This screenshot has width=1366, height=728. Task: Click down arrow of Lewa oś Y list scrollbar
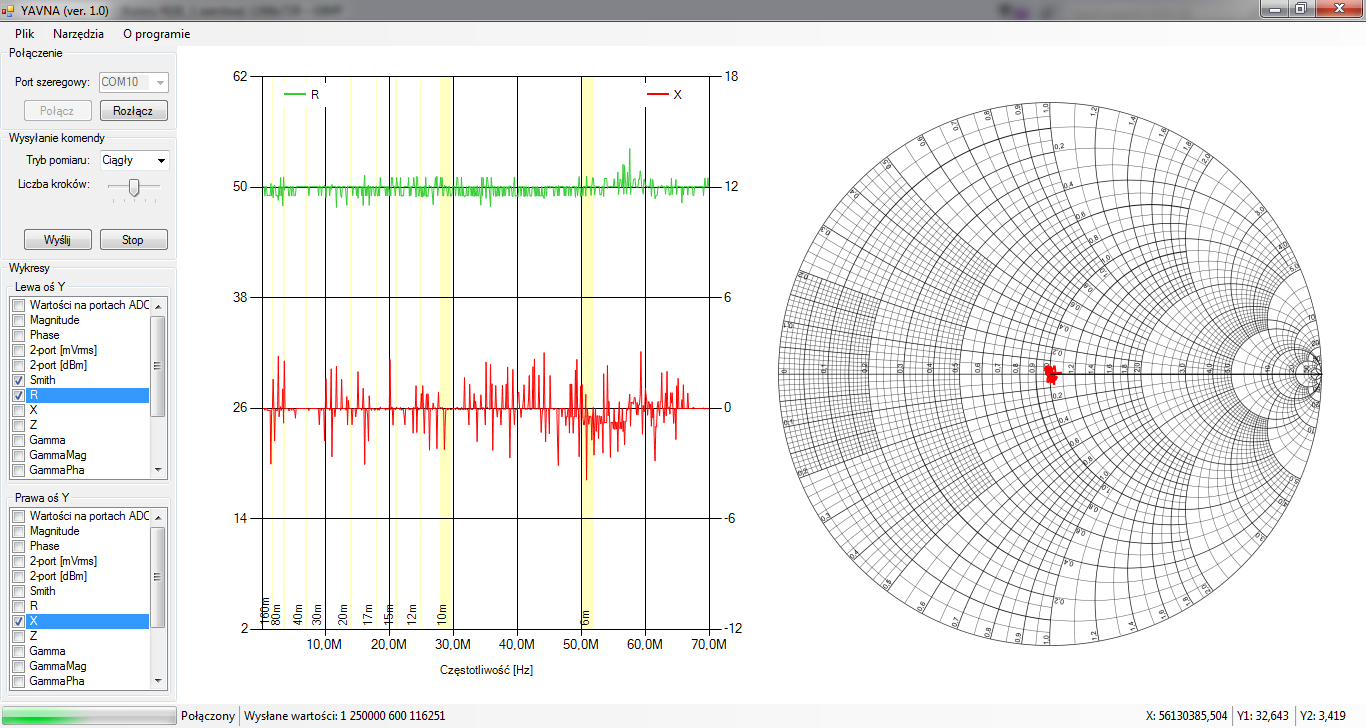[x=157, y=469]
